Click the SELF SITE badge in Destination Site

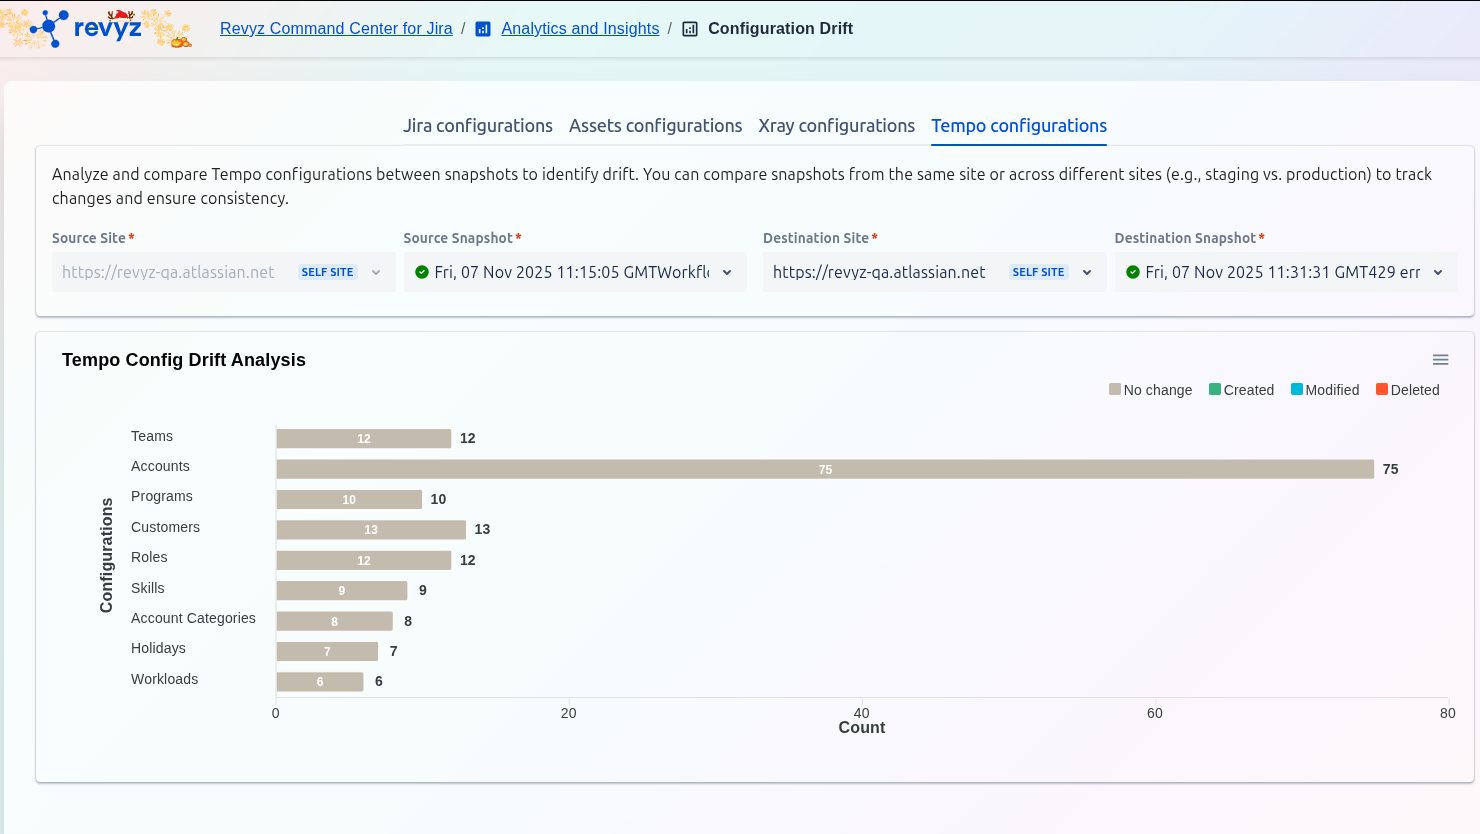point(1038,272)
